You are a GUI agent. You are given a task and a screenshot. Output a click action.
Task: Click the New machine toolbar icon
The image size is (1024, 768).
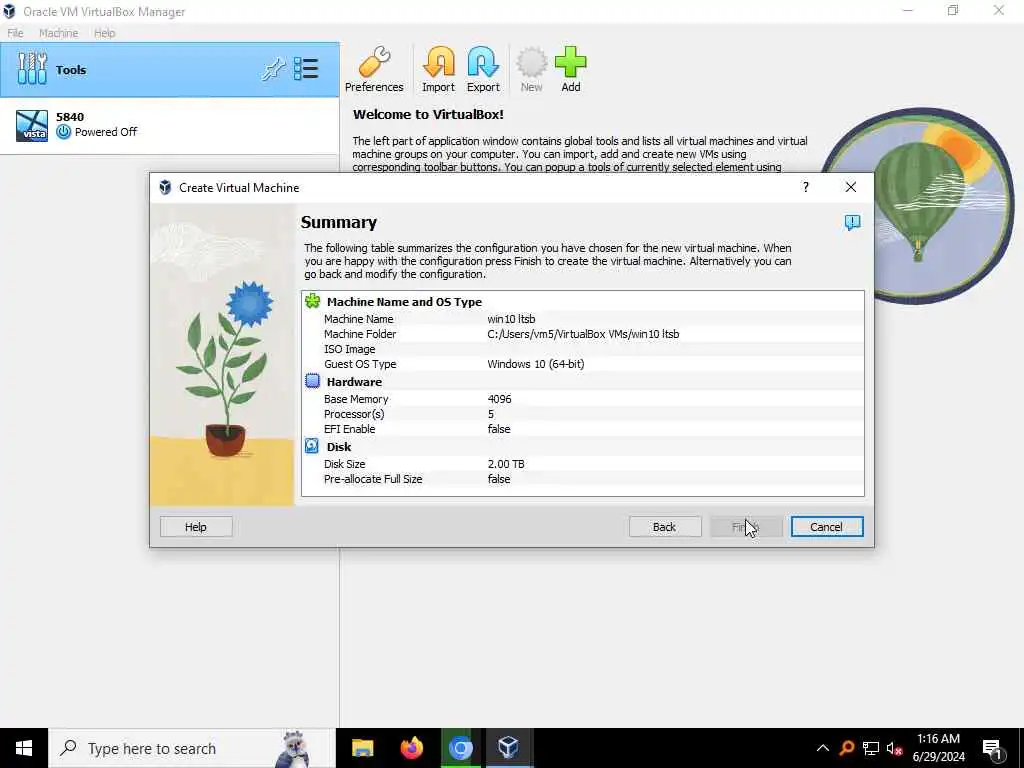532,69
